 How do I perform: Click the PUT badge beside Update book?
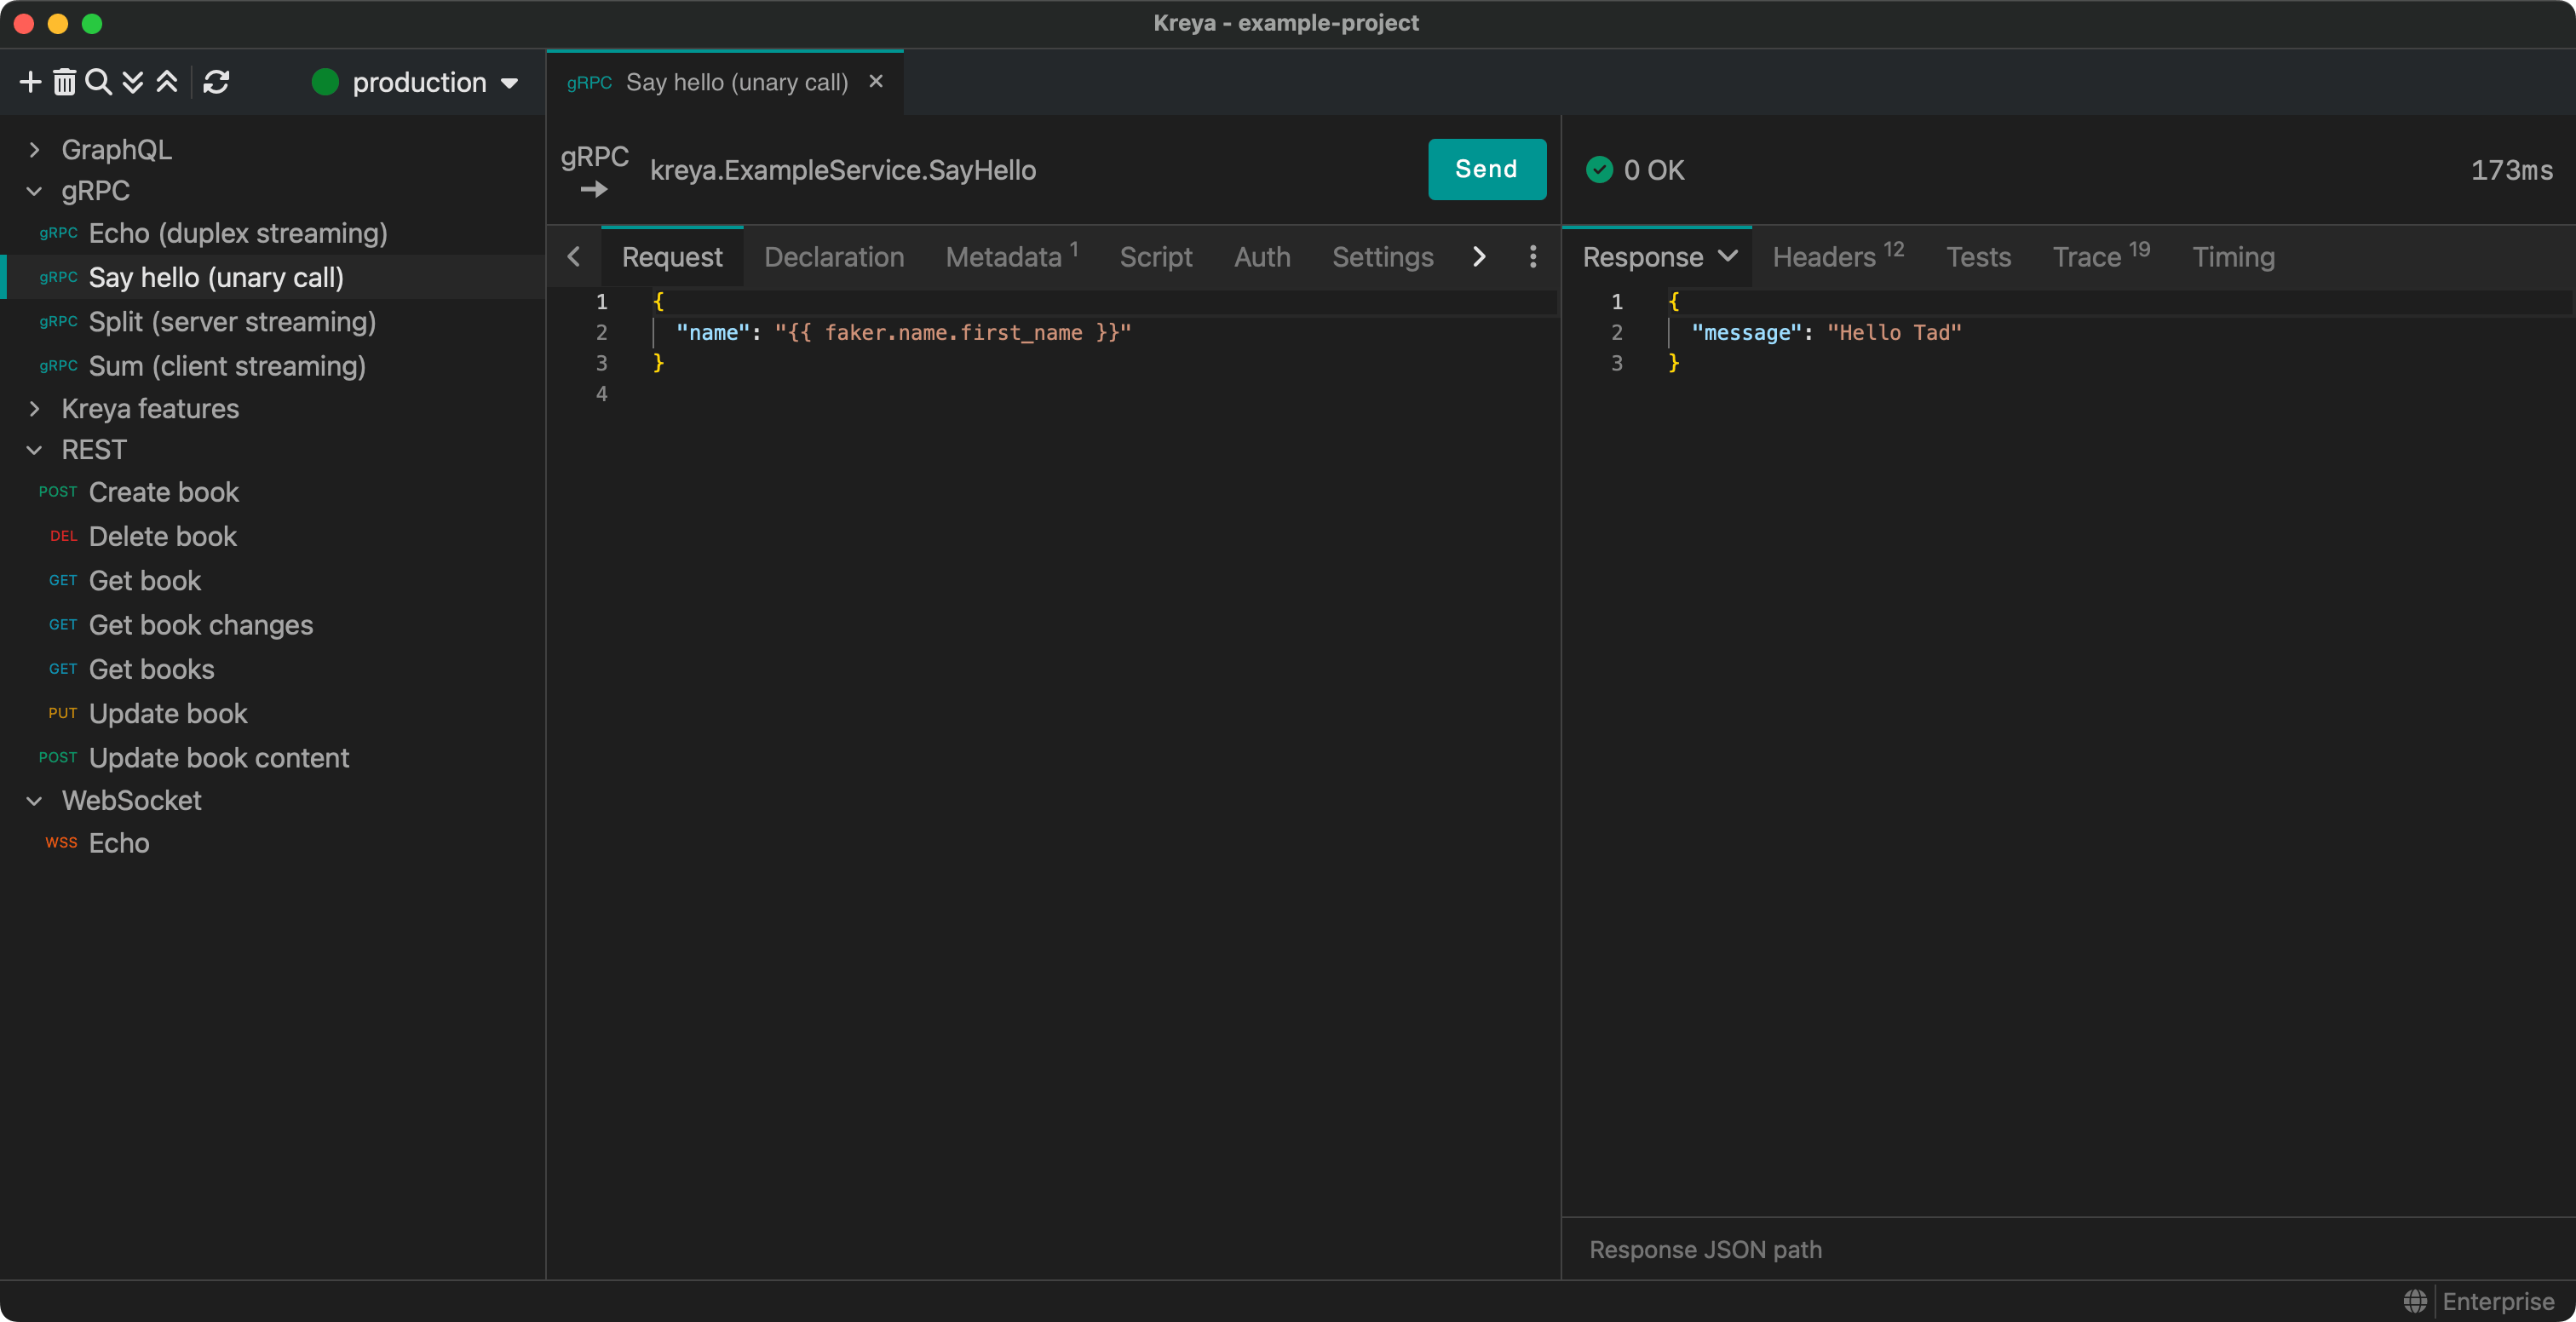pyautogui.click(x=63, y=714)
